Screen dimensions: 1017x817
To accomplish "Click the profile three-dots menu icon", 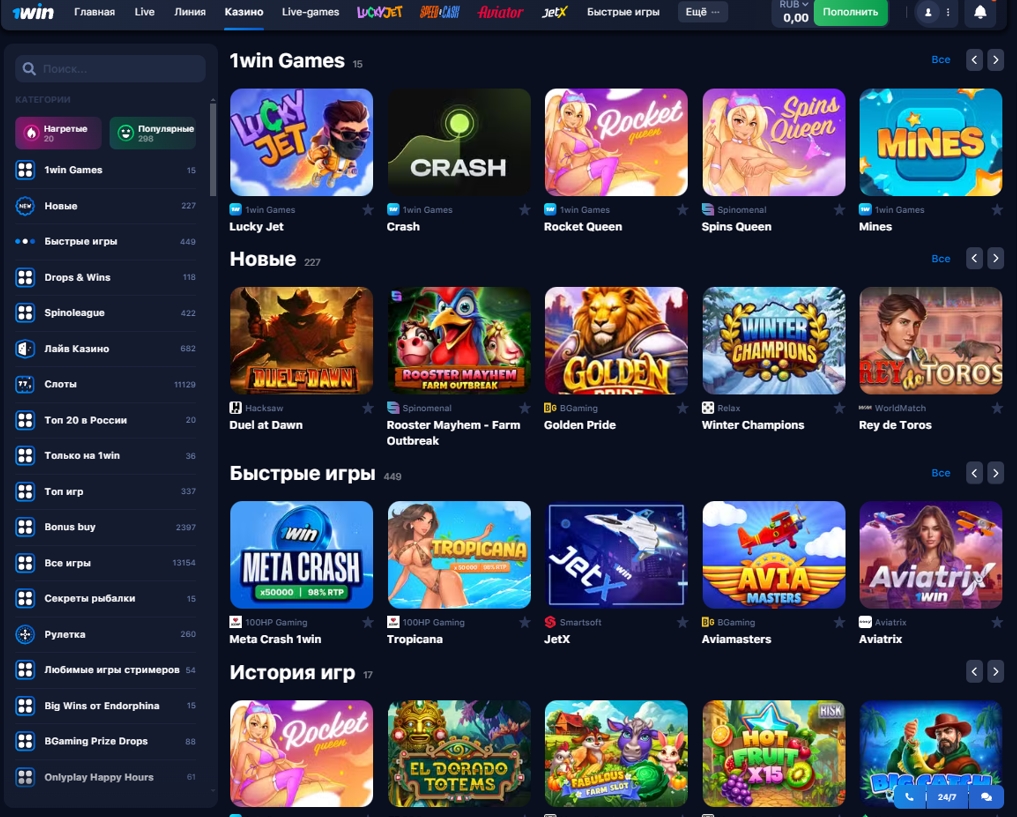I will coord(948,12).
